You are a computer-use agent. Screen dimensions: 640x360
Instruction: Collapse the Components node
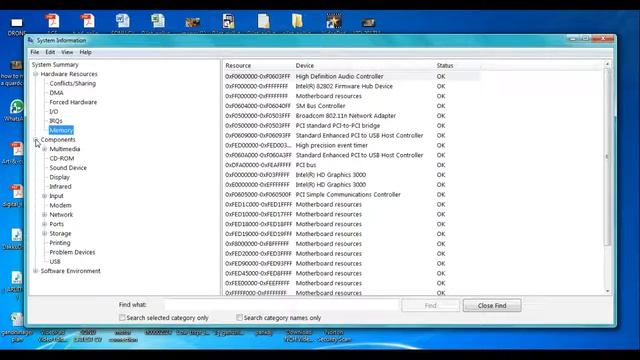[36, 140]
